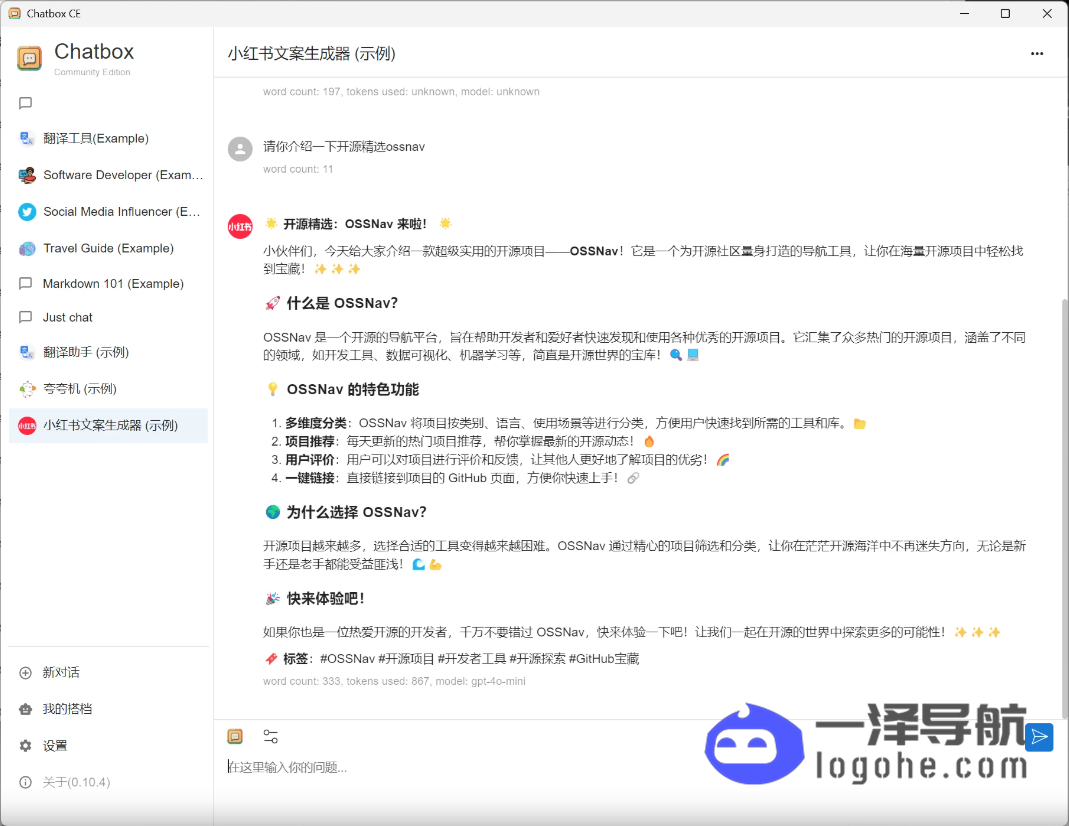
Task: Click the 用户评价 list item
Action: pos(500,460)
